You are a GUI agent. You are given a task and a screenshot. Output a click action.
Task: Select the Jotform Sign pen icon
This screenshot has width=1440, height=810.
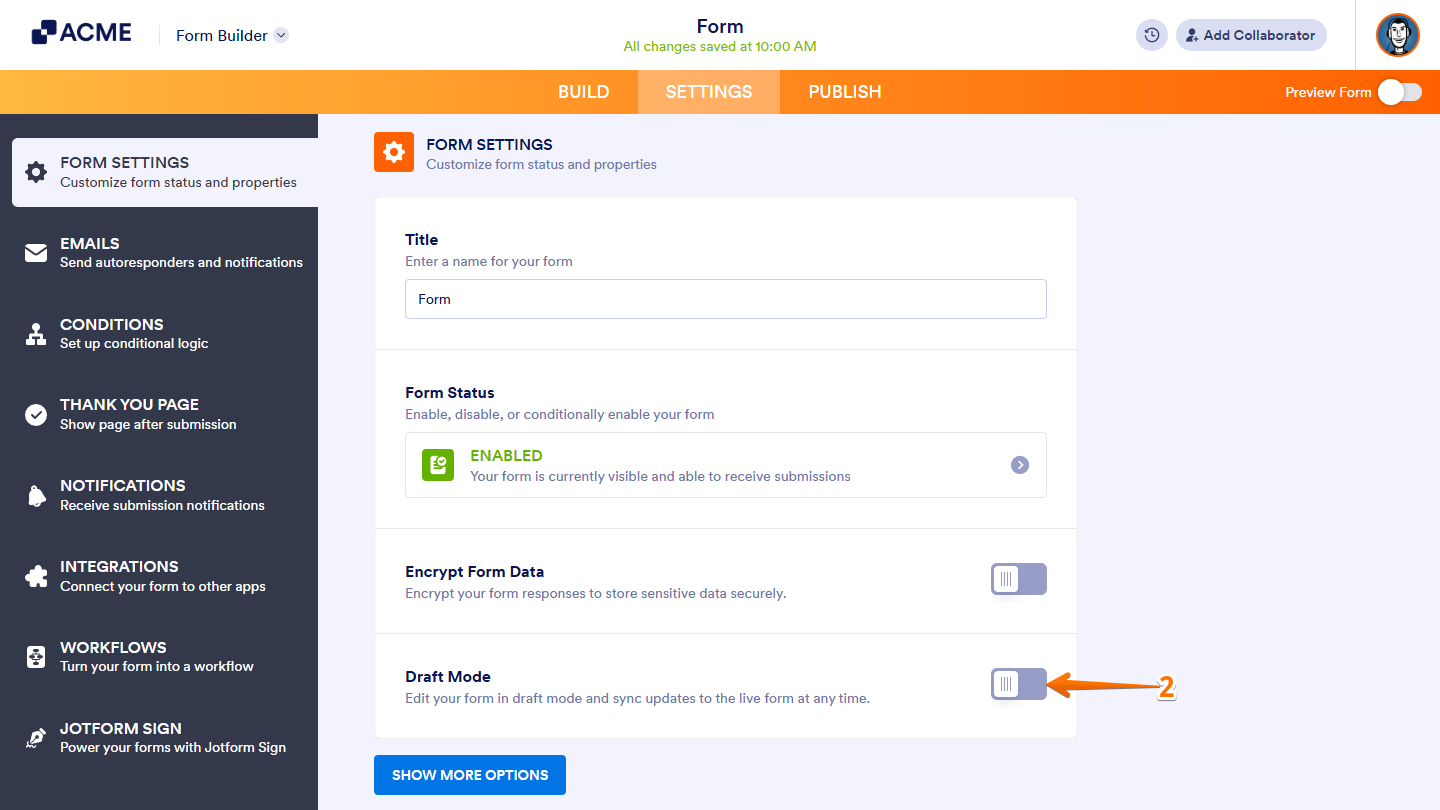[36, 737]
